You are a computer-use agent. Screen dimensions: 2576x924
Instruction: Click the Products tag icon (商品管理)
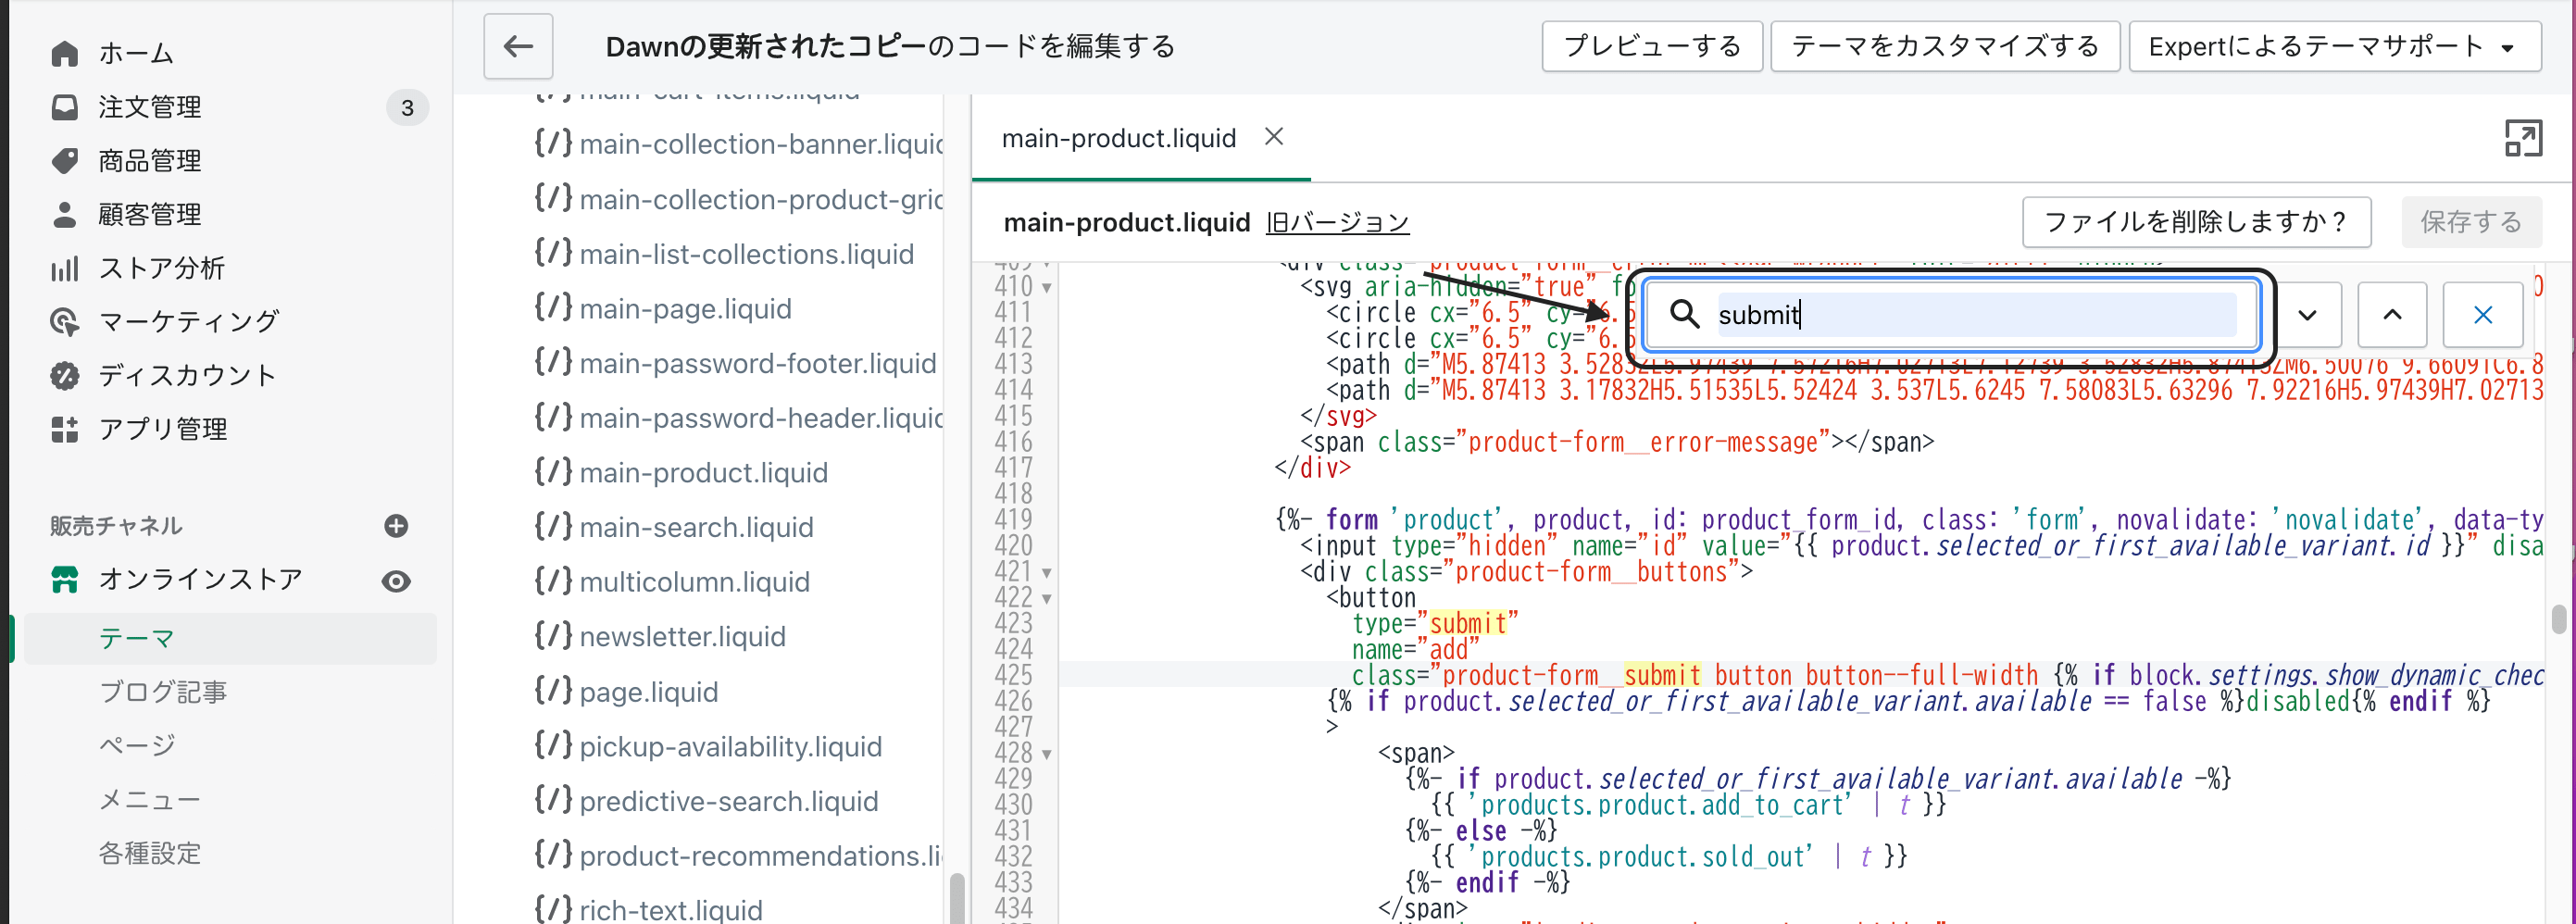click(x=64, y=160)
